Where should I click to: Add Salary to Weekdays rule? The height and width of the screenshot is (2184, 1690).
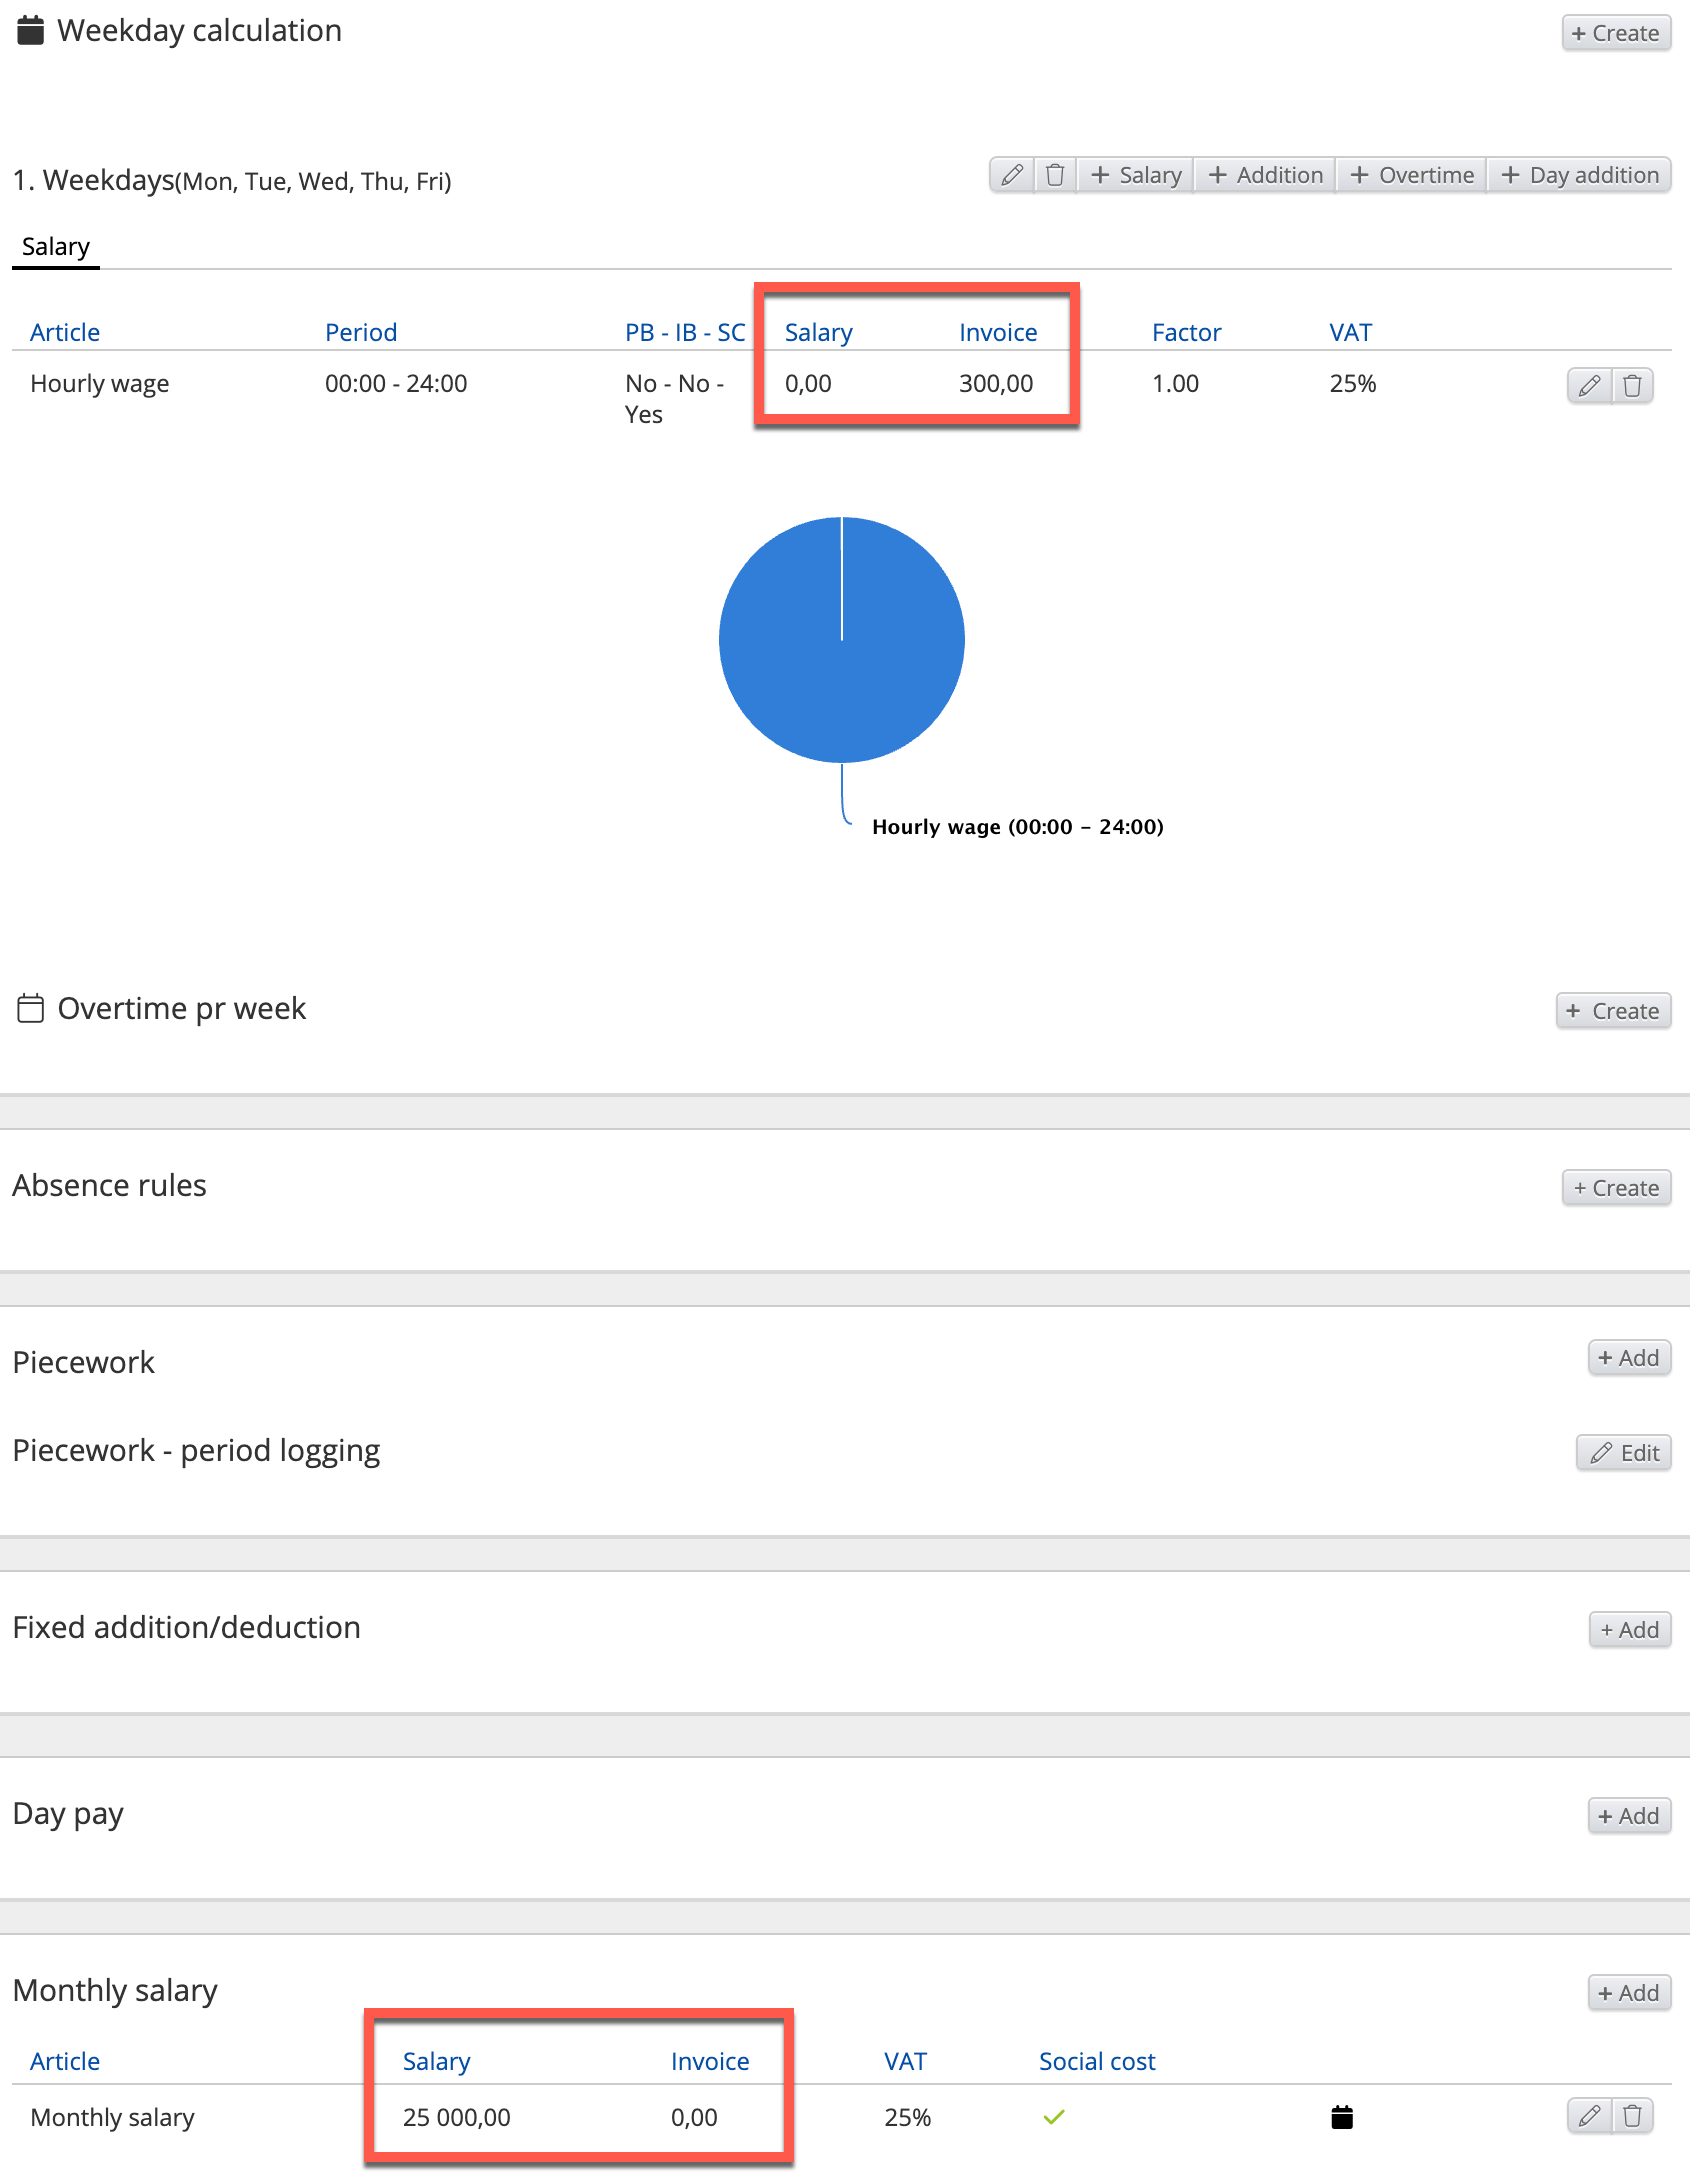1136,175
